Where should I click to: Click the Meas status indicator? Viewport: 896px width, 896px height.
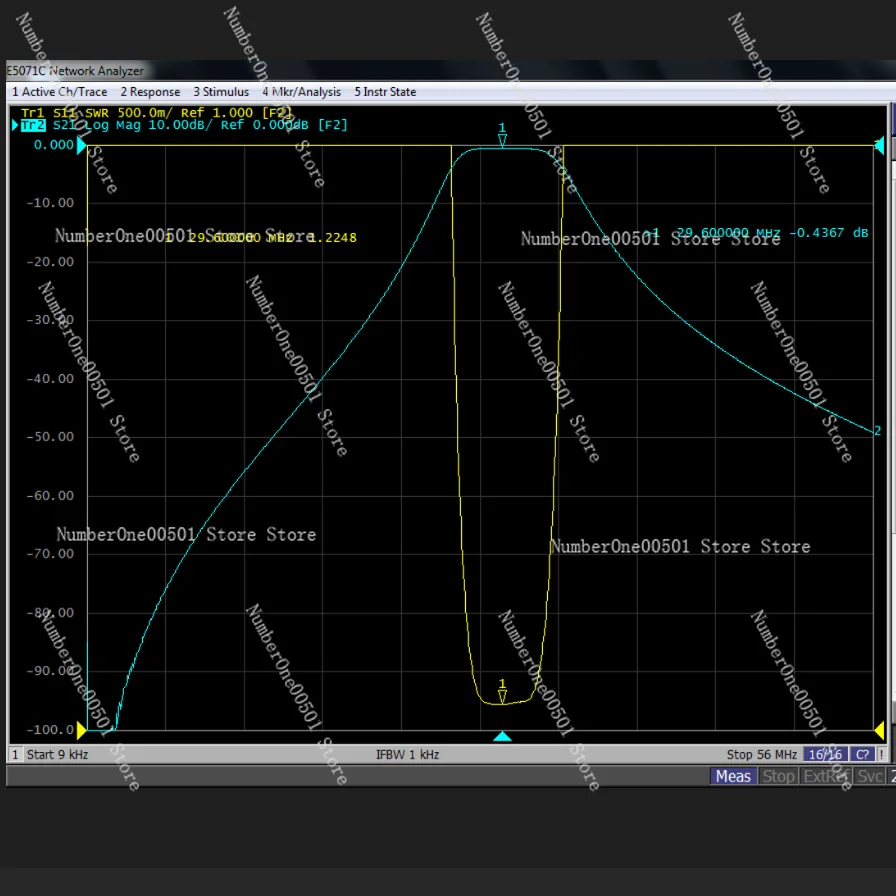click(733, 776)
